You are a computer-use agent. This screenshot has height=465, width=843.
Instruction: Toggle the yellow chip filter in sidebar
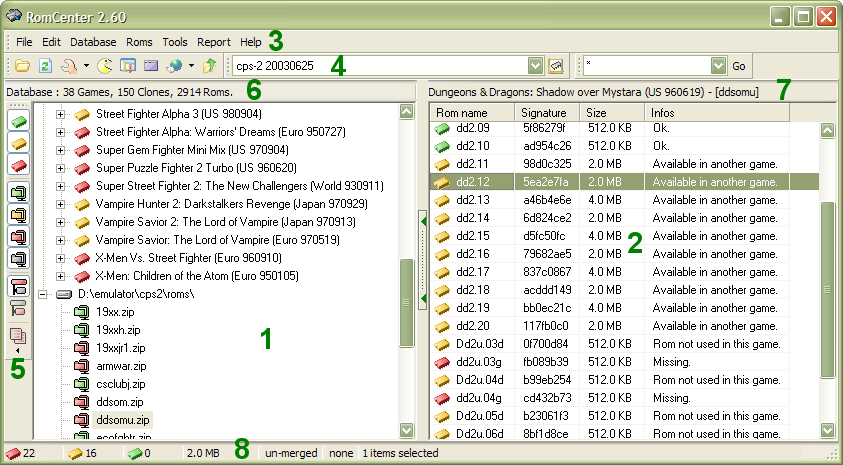click(19, 143)
